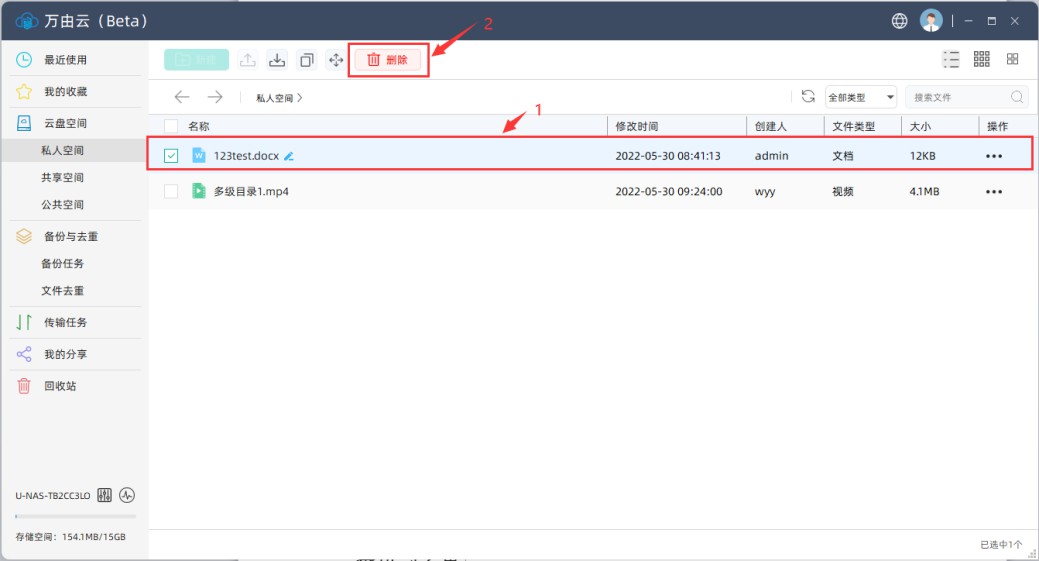Toggle the select-all checkbox in the header
Screen dimensions: 1039x561
click(171, 126)
